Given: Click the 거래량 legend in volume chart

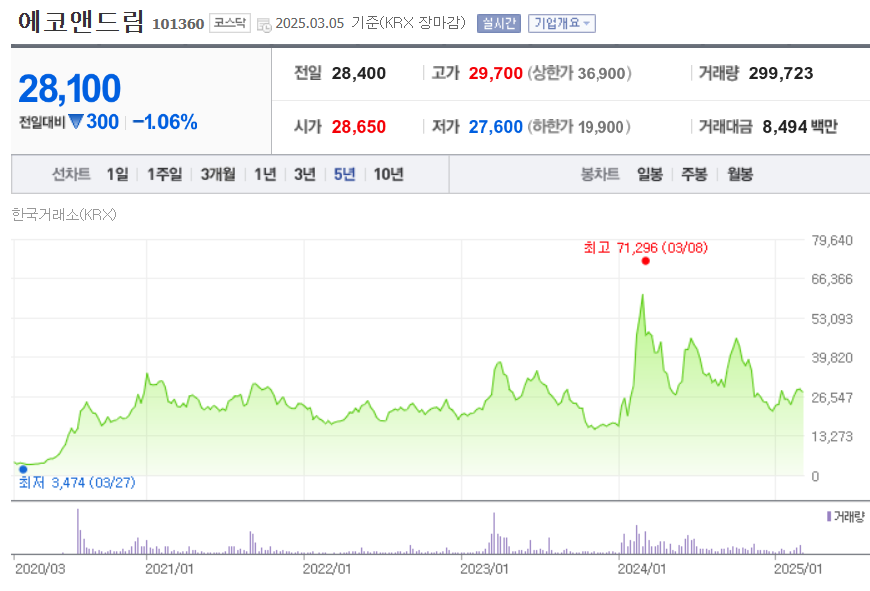Looking at the screenshot, I should pyautogui.click(x=846, y=517).
